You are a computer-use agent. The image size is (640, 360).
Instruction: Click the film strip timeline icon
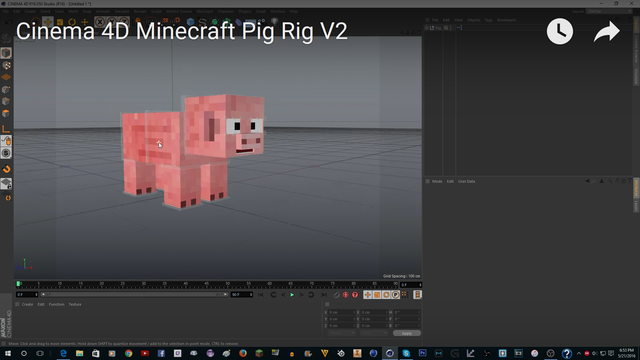click(417, 295)
